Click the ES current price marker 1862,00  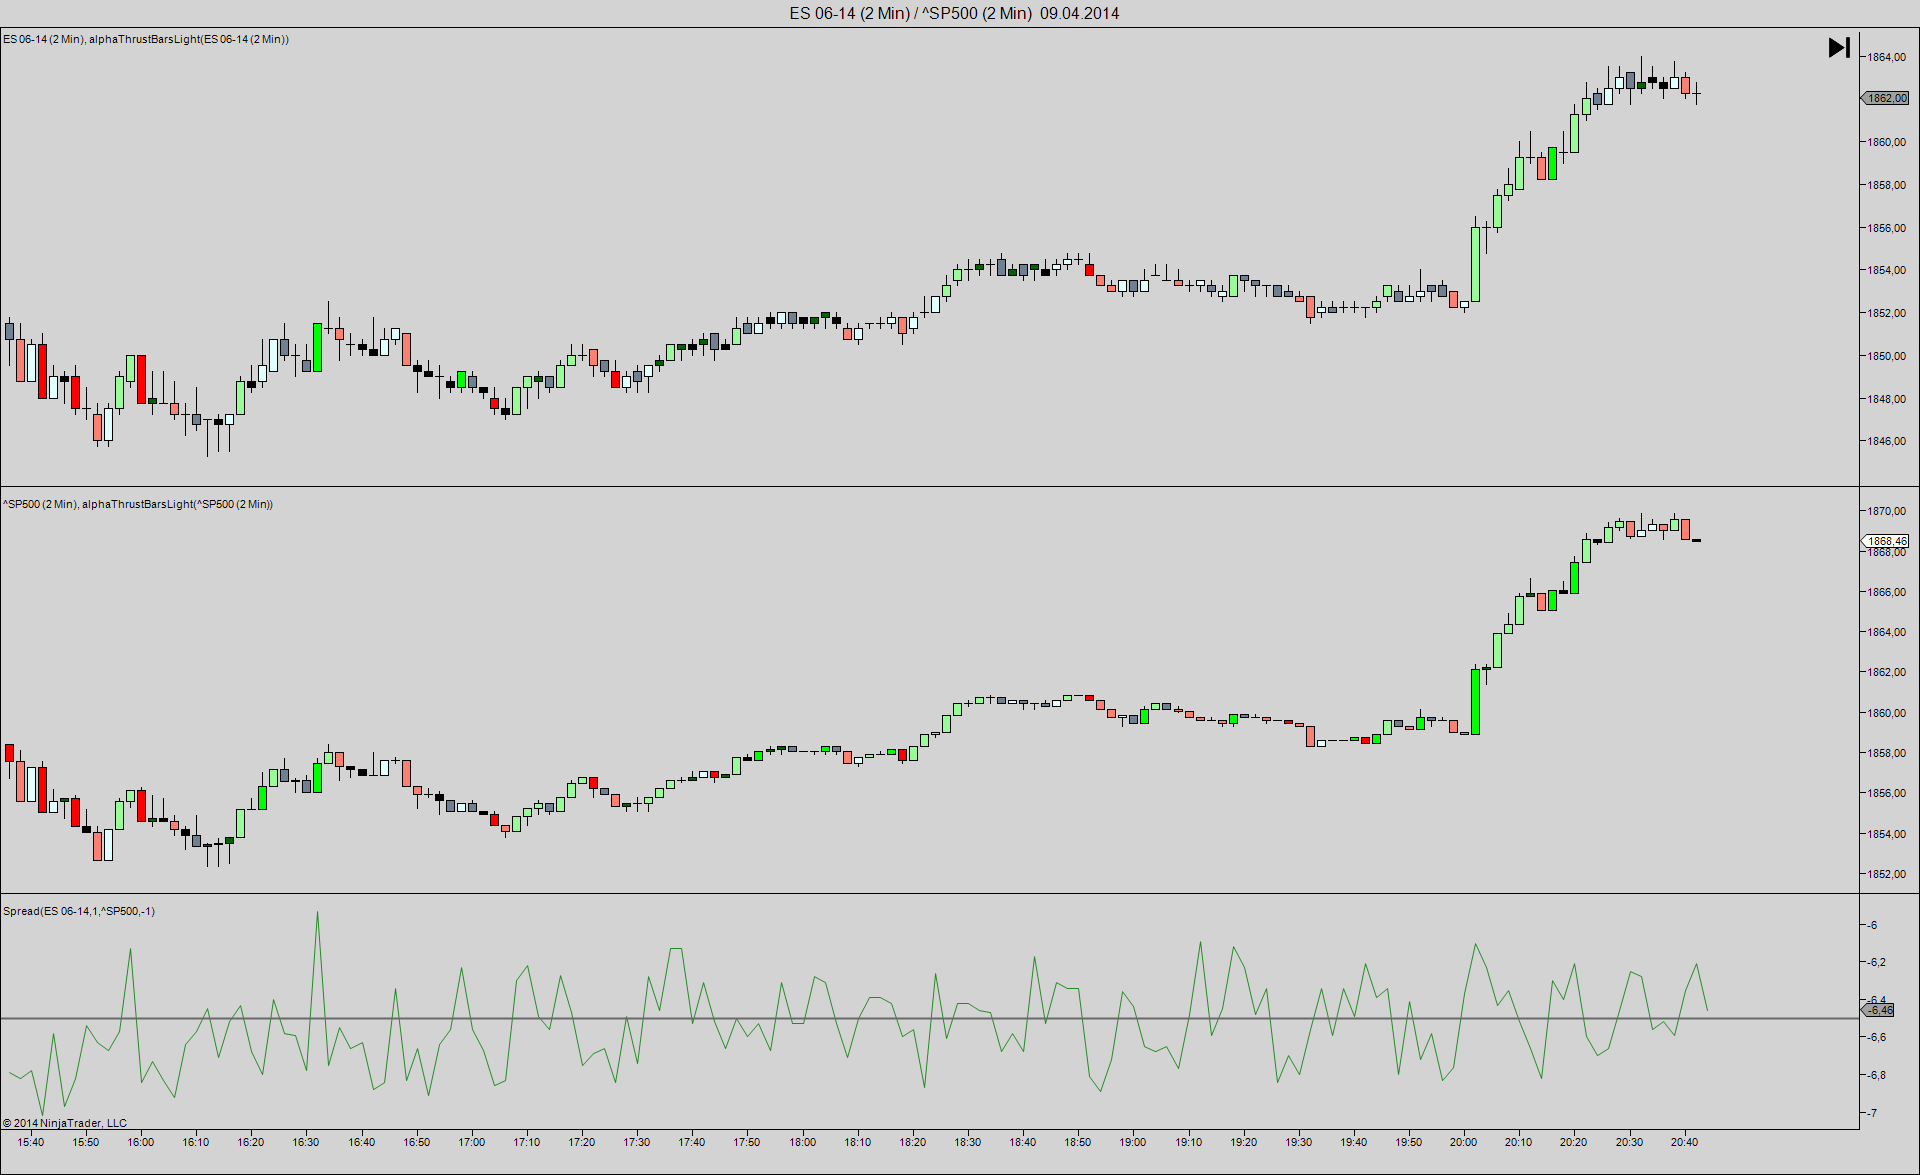click(1886, 98)
